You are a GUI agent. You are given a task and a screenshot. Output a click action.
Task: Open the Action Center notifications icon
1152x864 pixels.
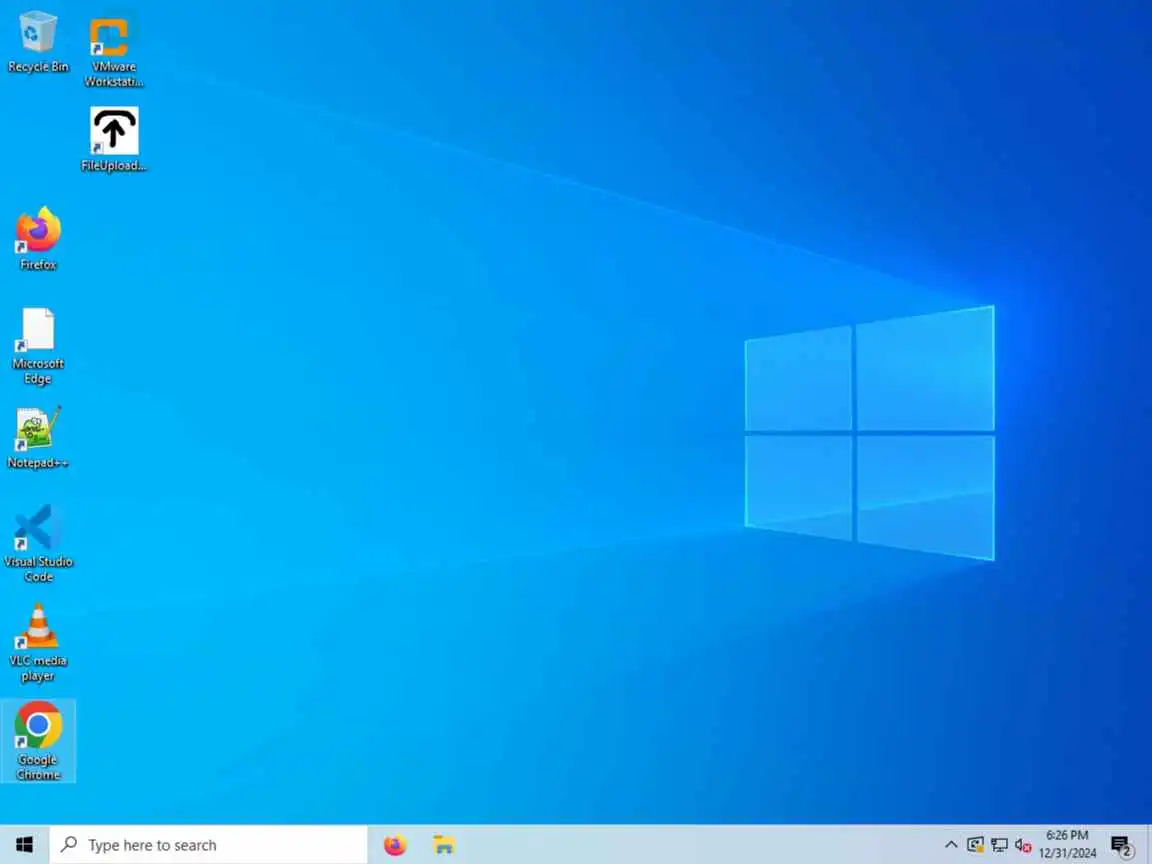(x=1122, y=846)
